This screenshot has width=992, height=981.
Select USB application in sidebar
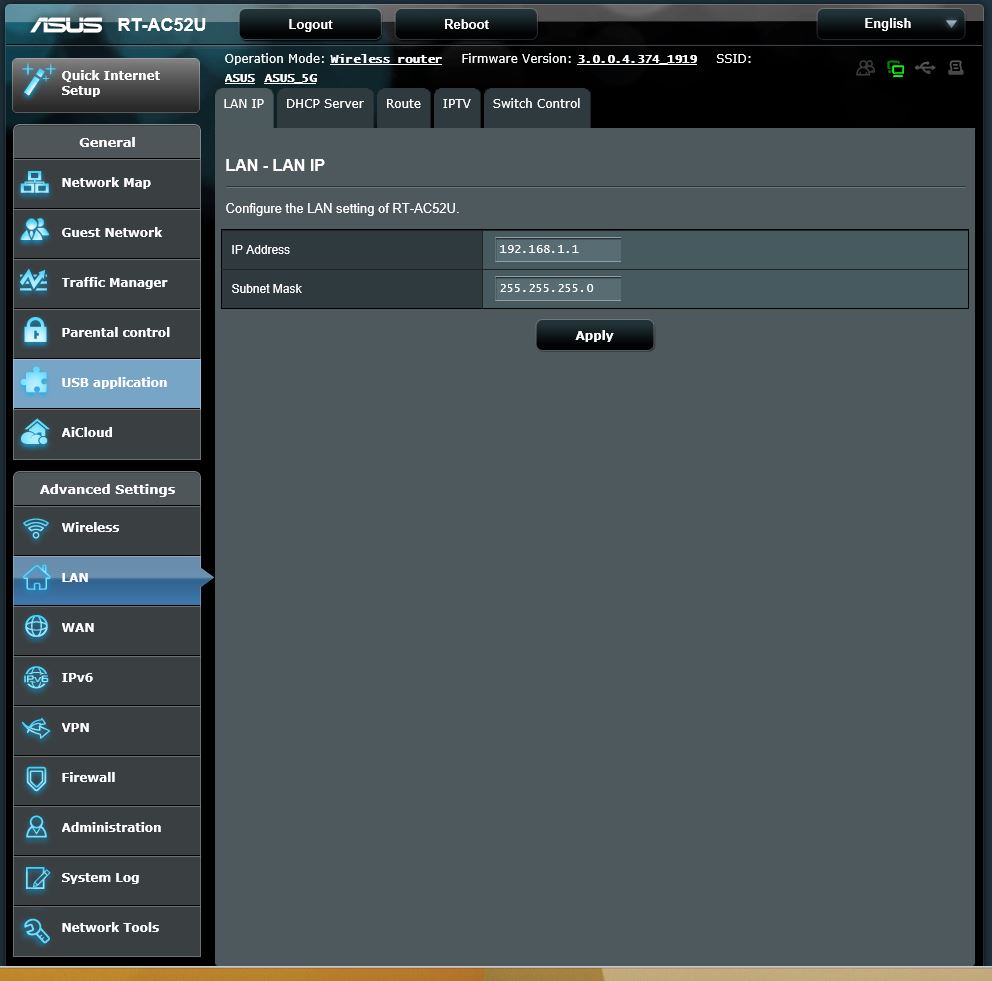107,383
